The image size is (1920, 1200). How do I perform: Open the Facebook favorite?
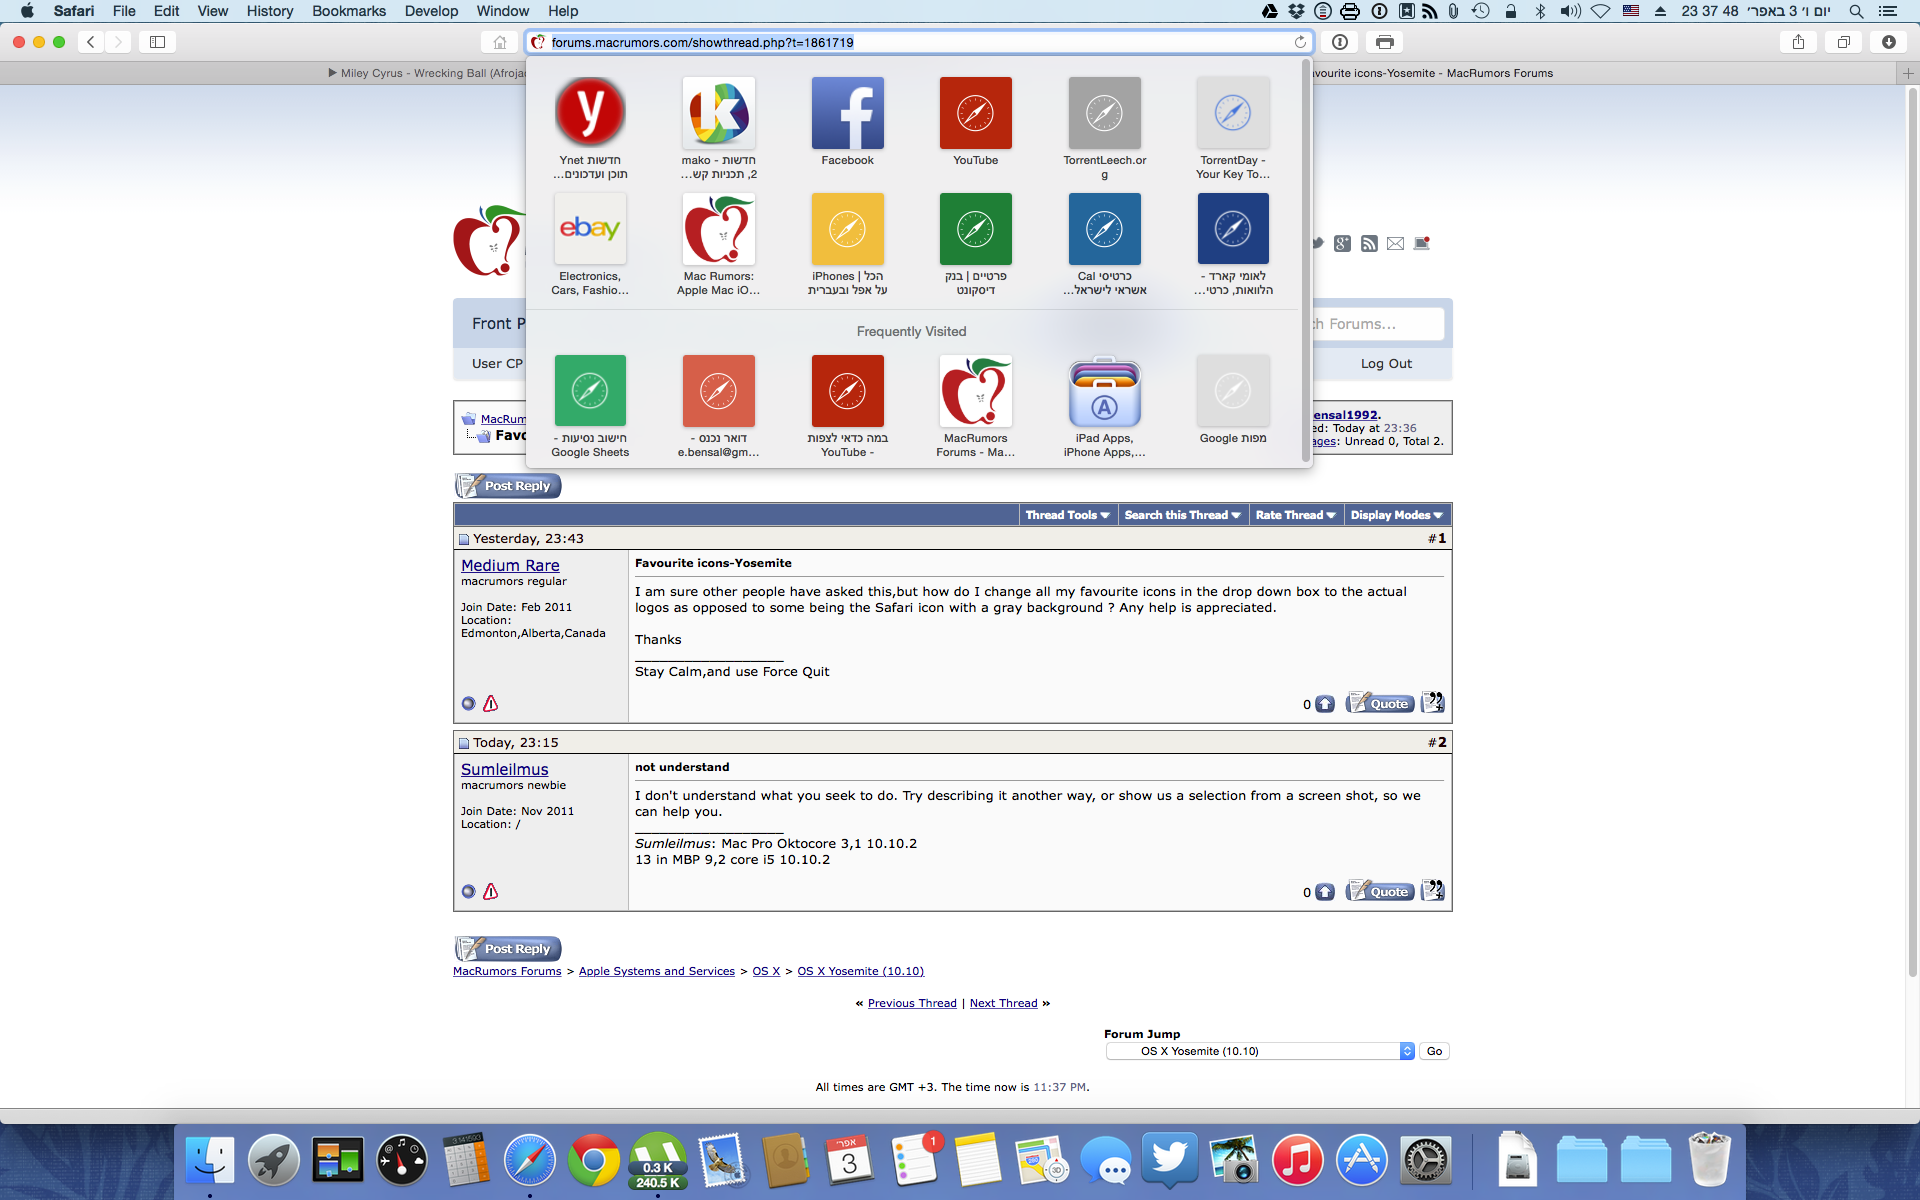(847, 113)
